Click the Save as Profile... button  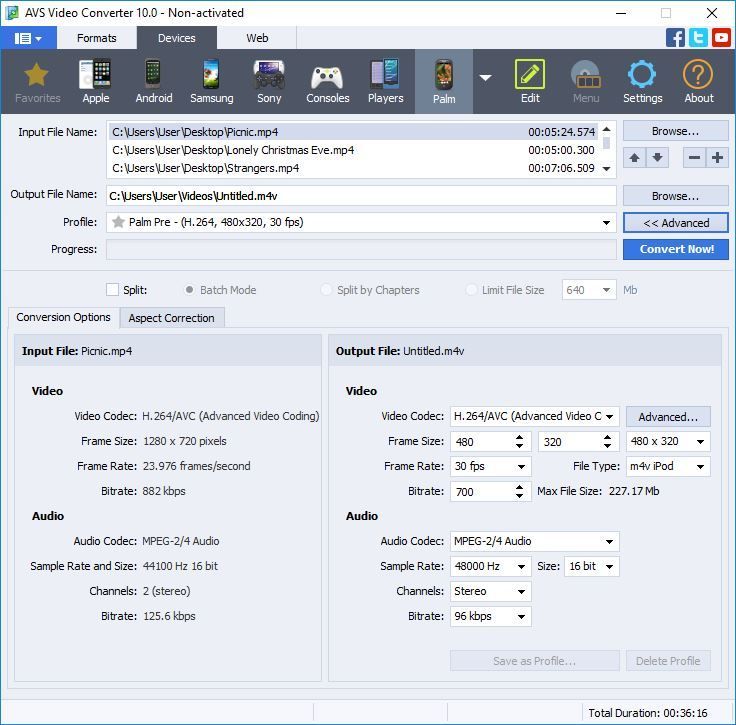(535, 661)
